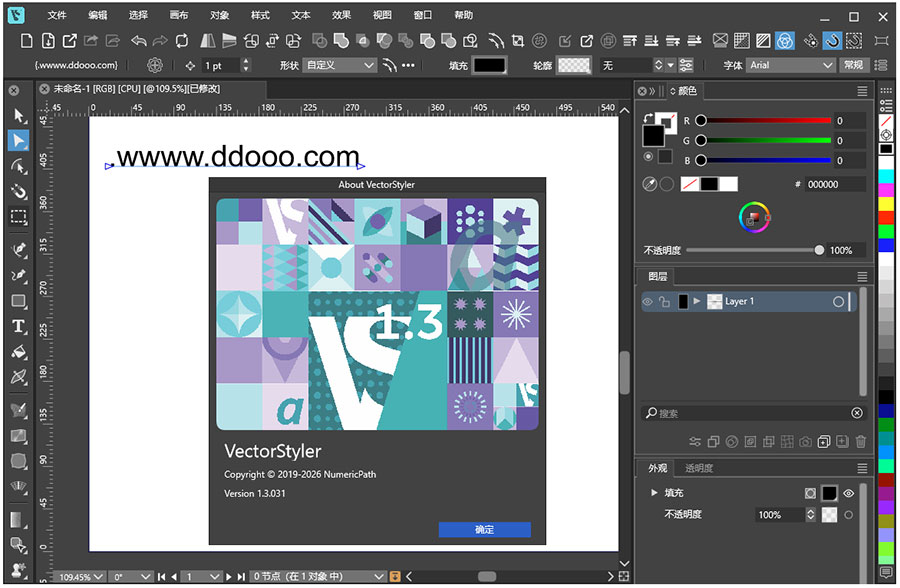Viewport: 900px width, 588px height.
Task: Click the 确定 button in About dialog
Action: click(x=484, y=529)
